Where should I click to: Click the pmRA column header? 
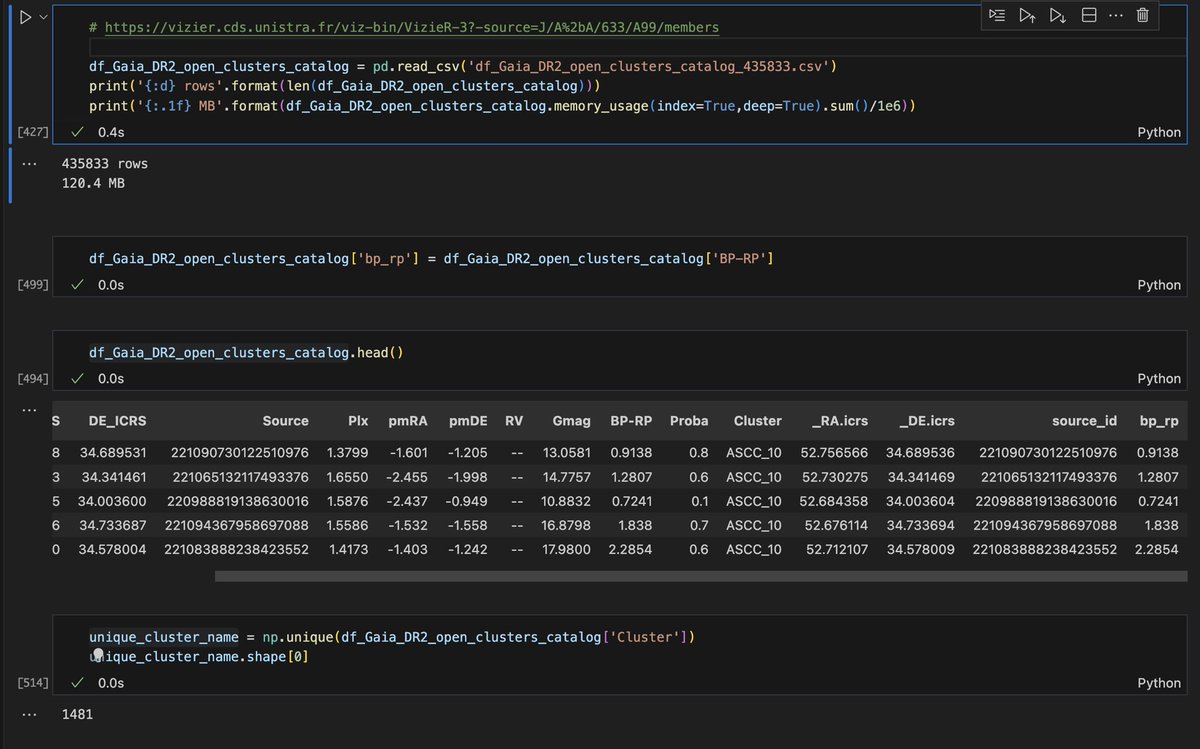[x=408, y=421]
